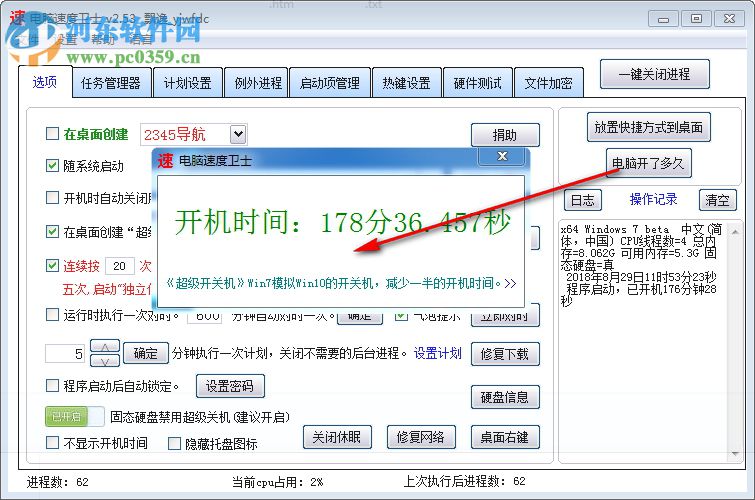
Task: Click the 进程数: 62 status text
Action: (x=58, y=482)
